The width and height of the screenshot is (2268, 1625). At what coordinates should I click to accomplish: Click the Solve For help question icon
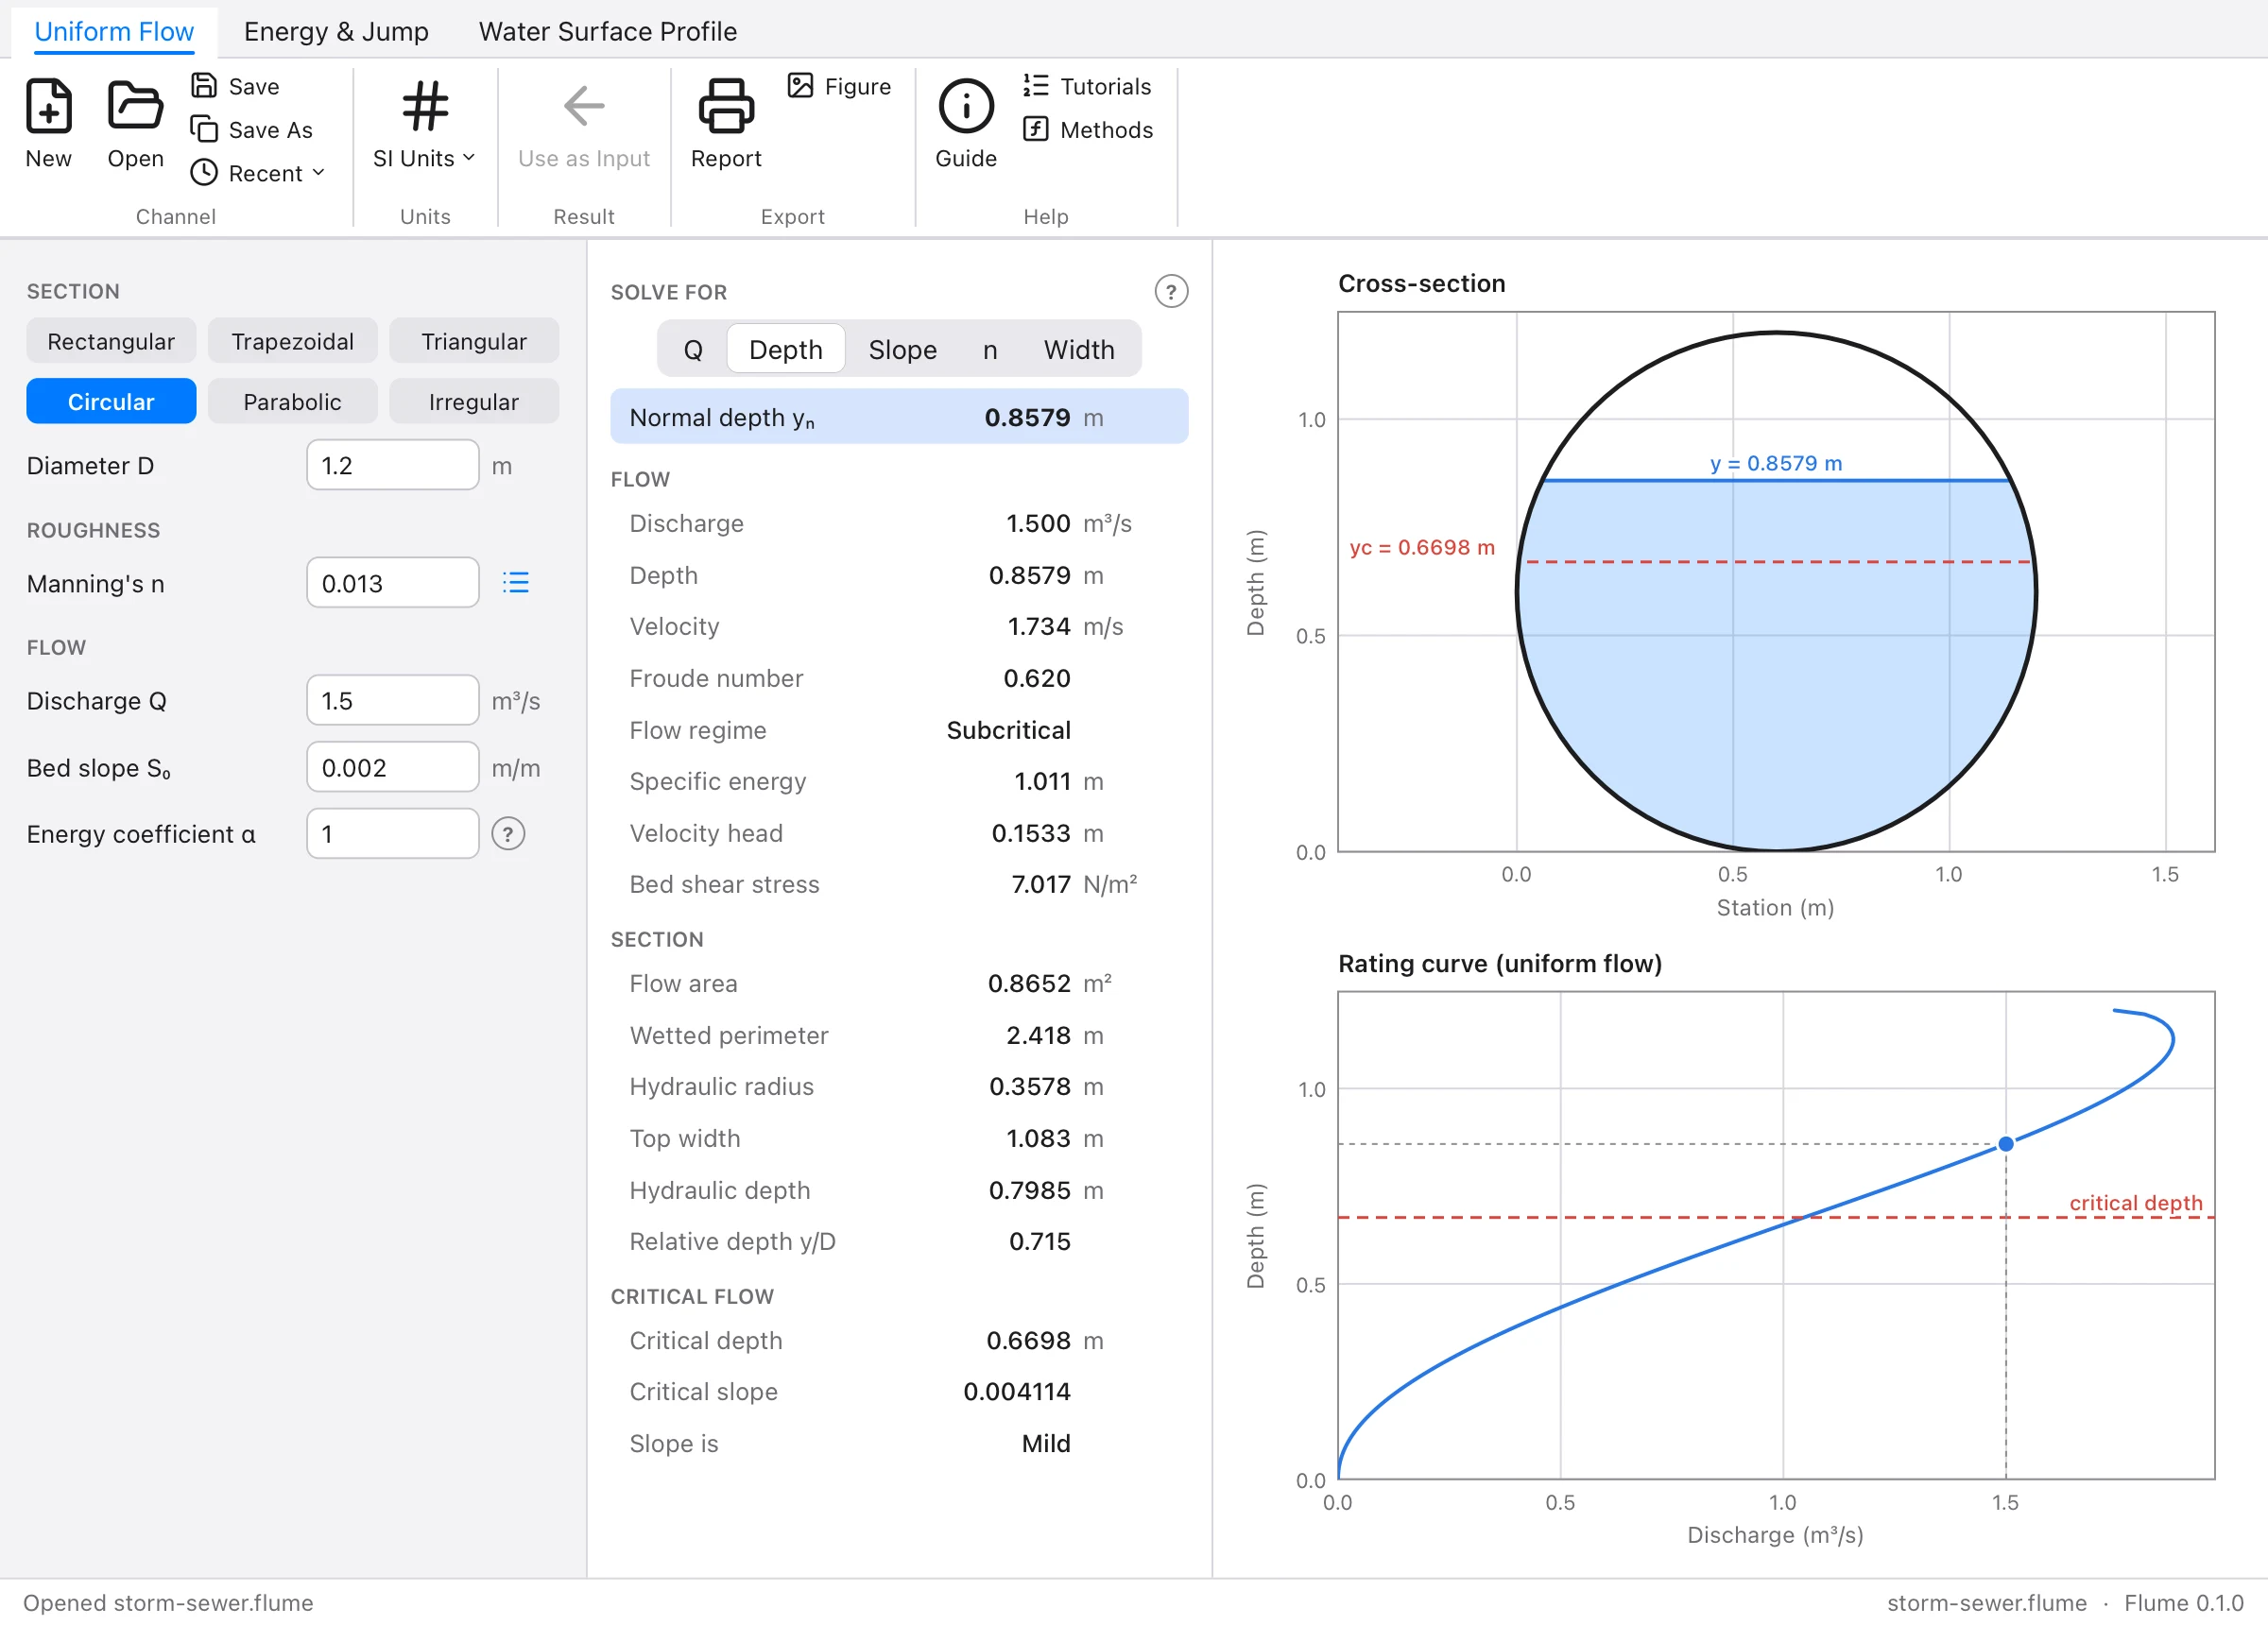coord(1171,292)
